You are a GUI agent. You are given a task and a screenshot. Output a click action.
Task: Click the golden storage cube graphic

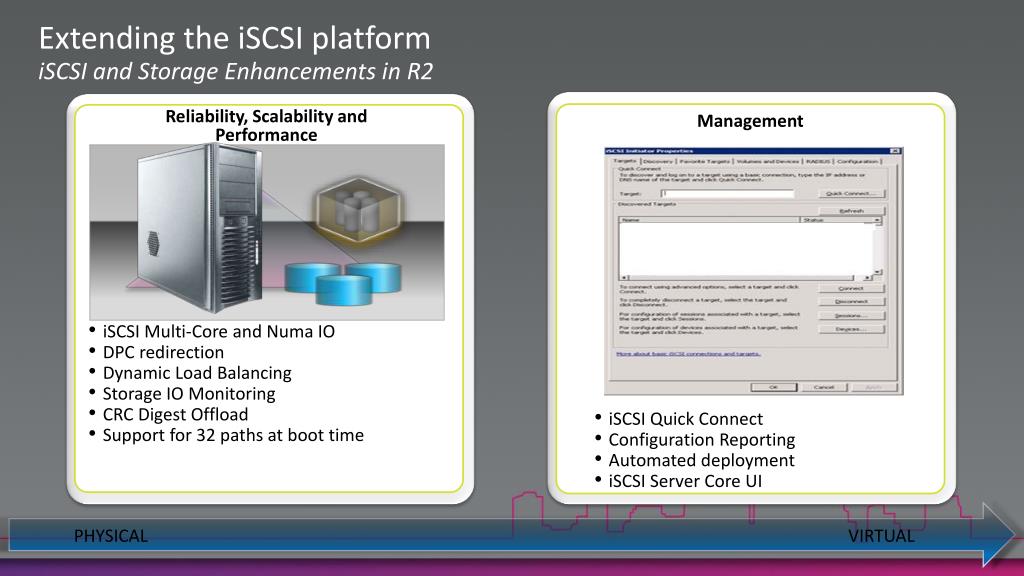click(358, 210)
